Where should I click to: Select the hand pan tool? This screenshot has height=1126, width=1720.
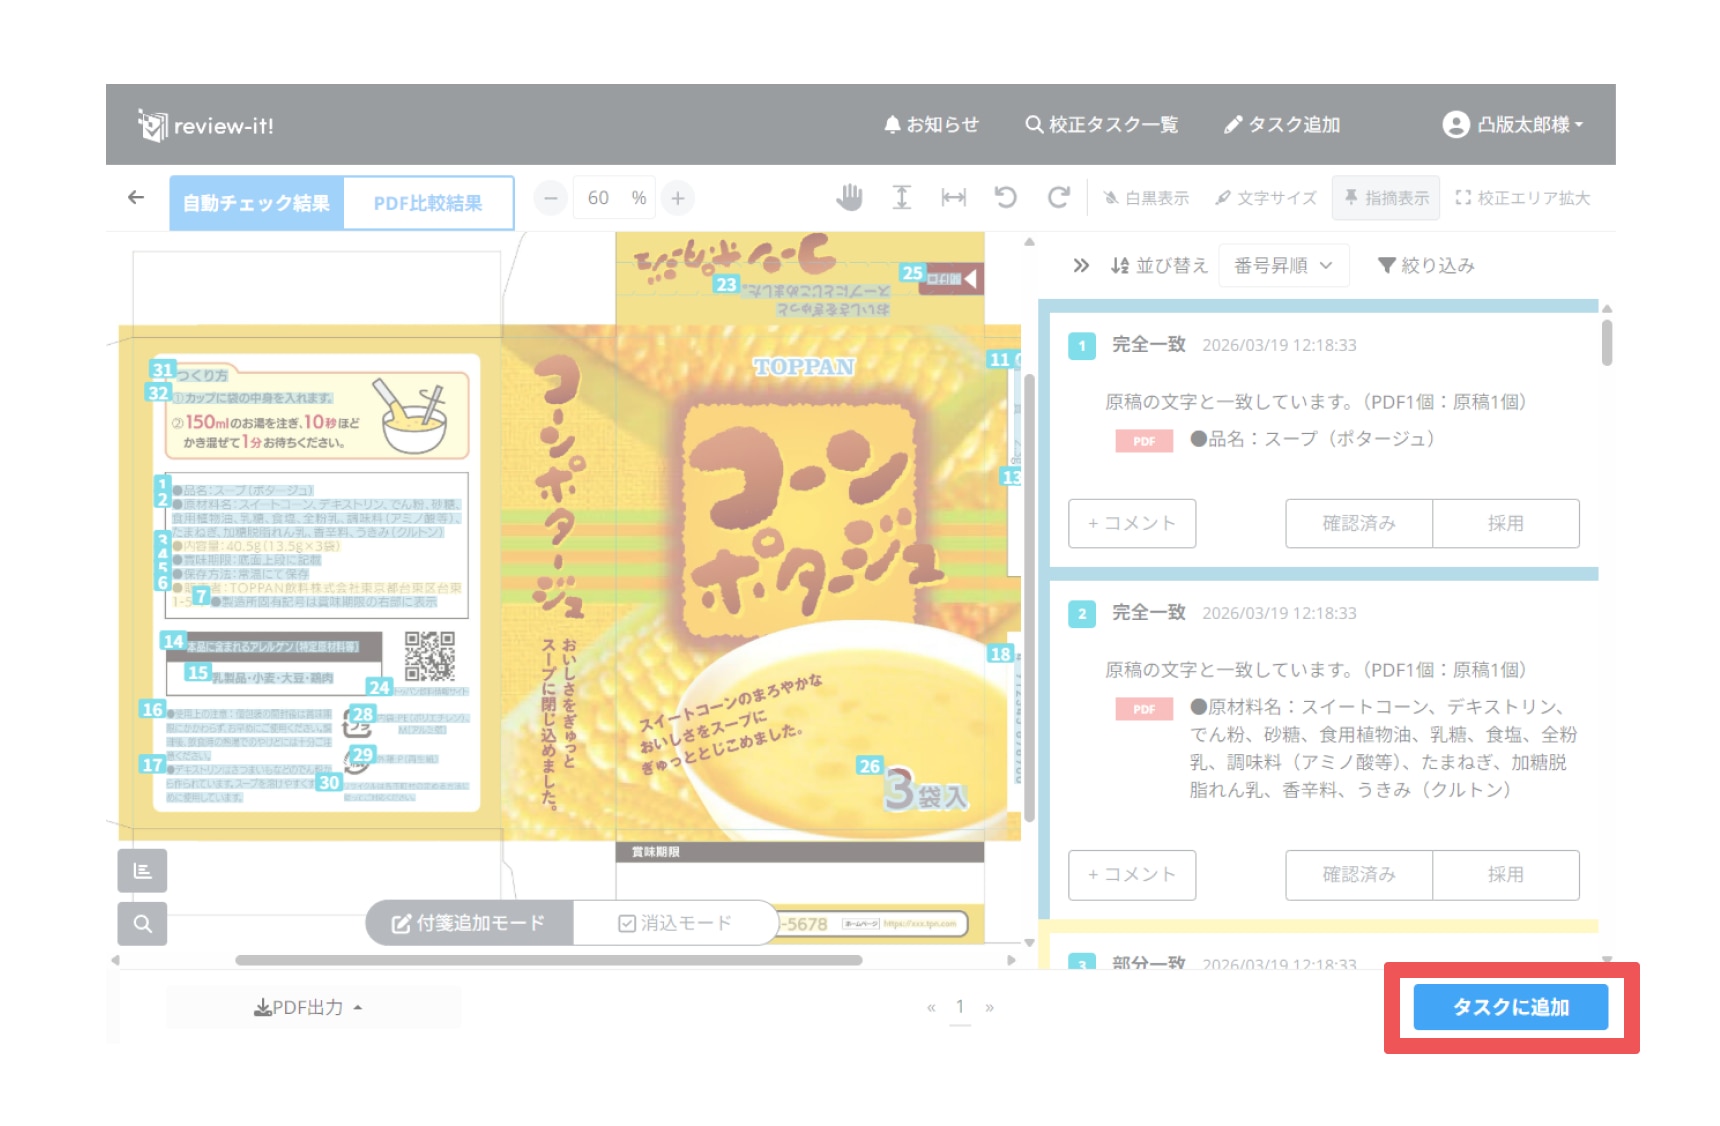[x=849, y=198]
